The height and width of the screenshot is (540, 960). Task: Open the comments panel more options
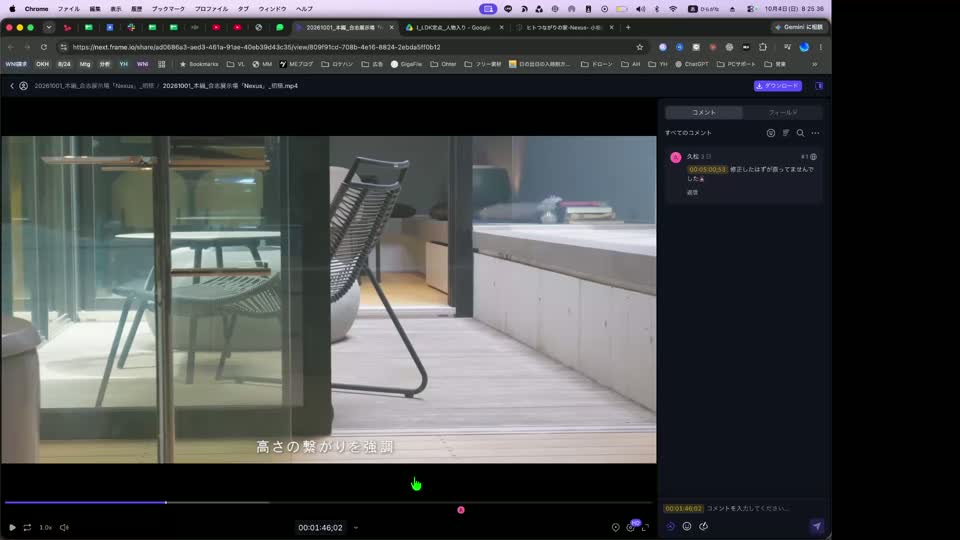(x=816, y=133)
